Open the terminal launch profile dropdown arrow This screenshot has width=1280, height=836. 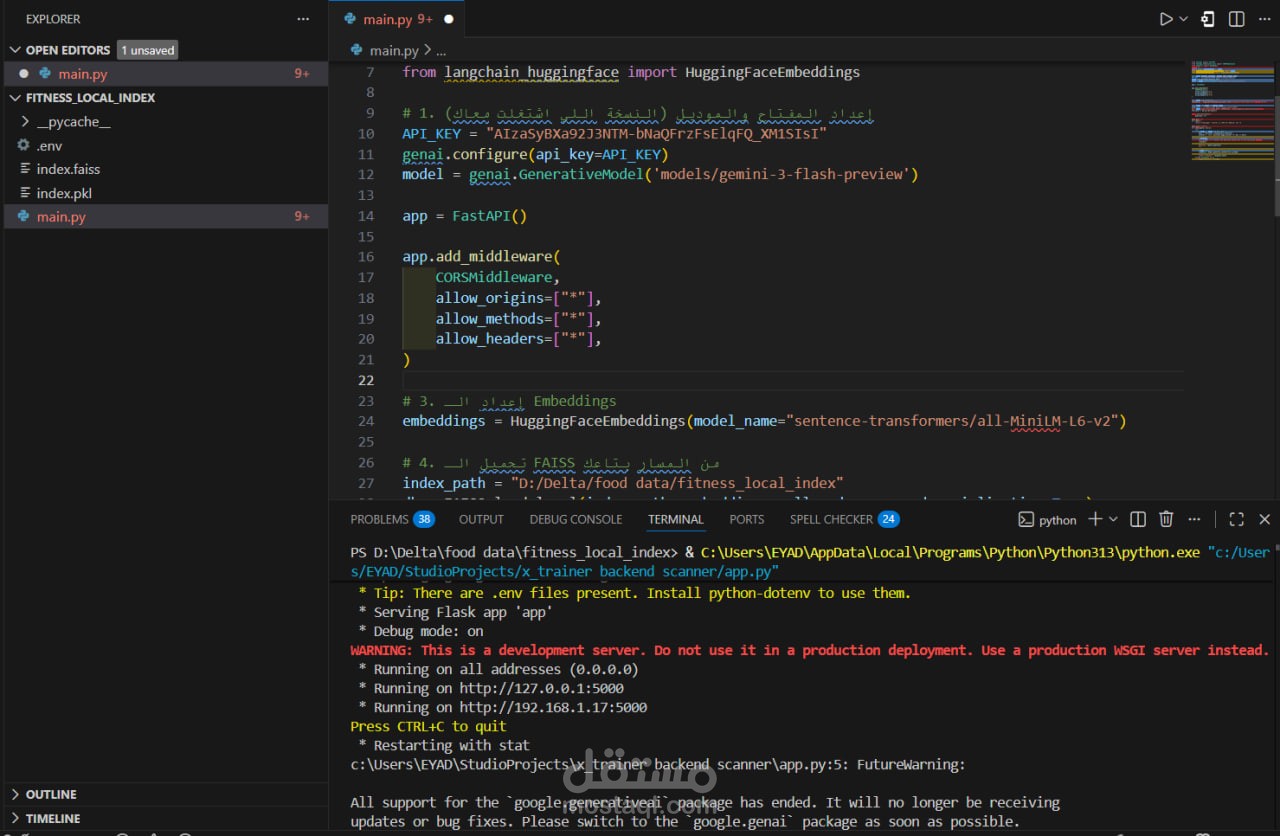coord(1113,519)
